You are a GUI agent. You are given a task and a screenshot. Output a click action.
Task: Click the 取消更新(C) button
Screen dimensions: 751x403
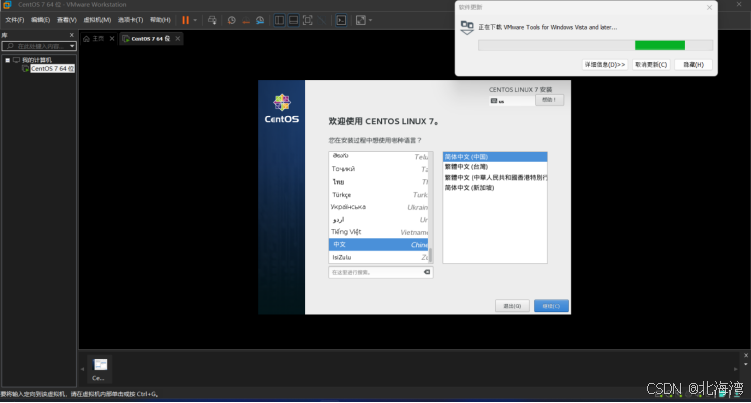pyautogui.click(x=651, y=65)
